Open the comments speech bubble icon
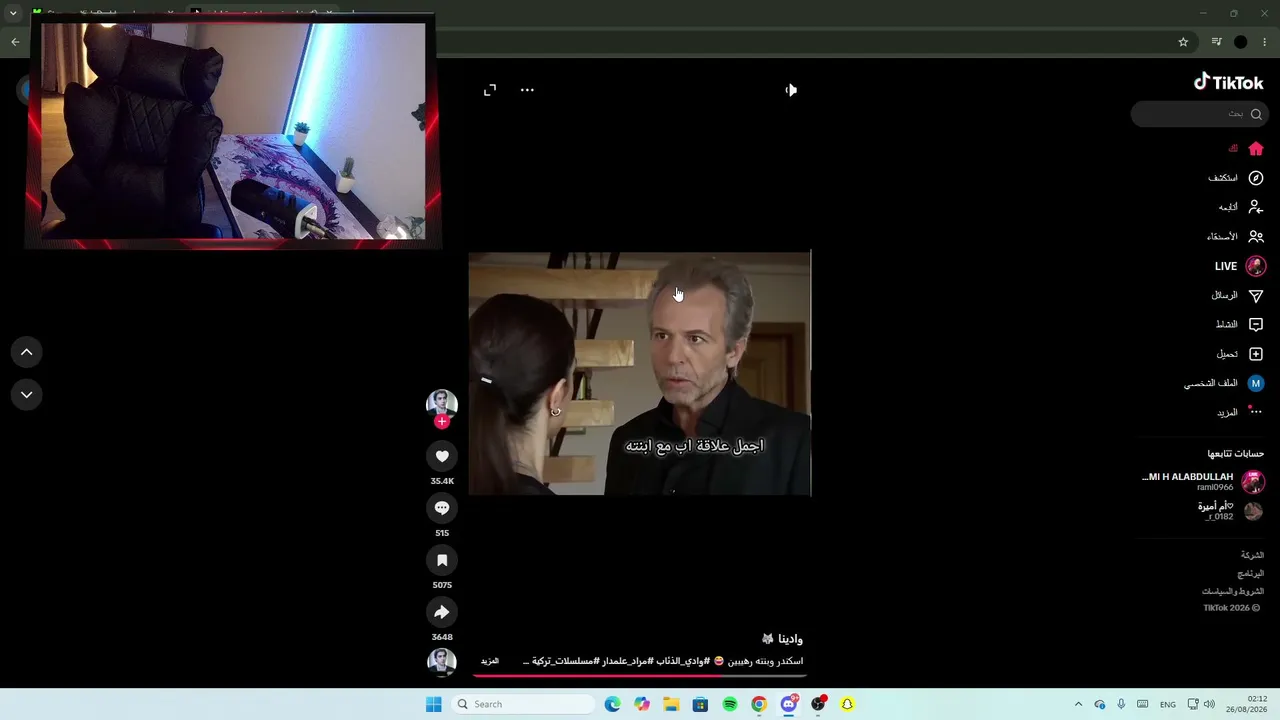The width and height of the screenshot is (1280, 720). (442, 508)
